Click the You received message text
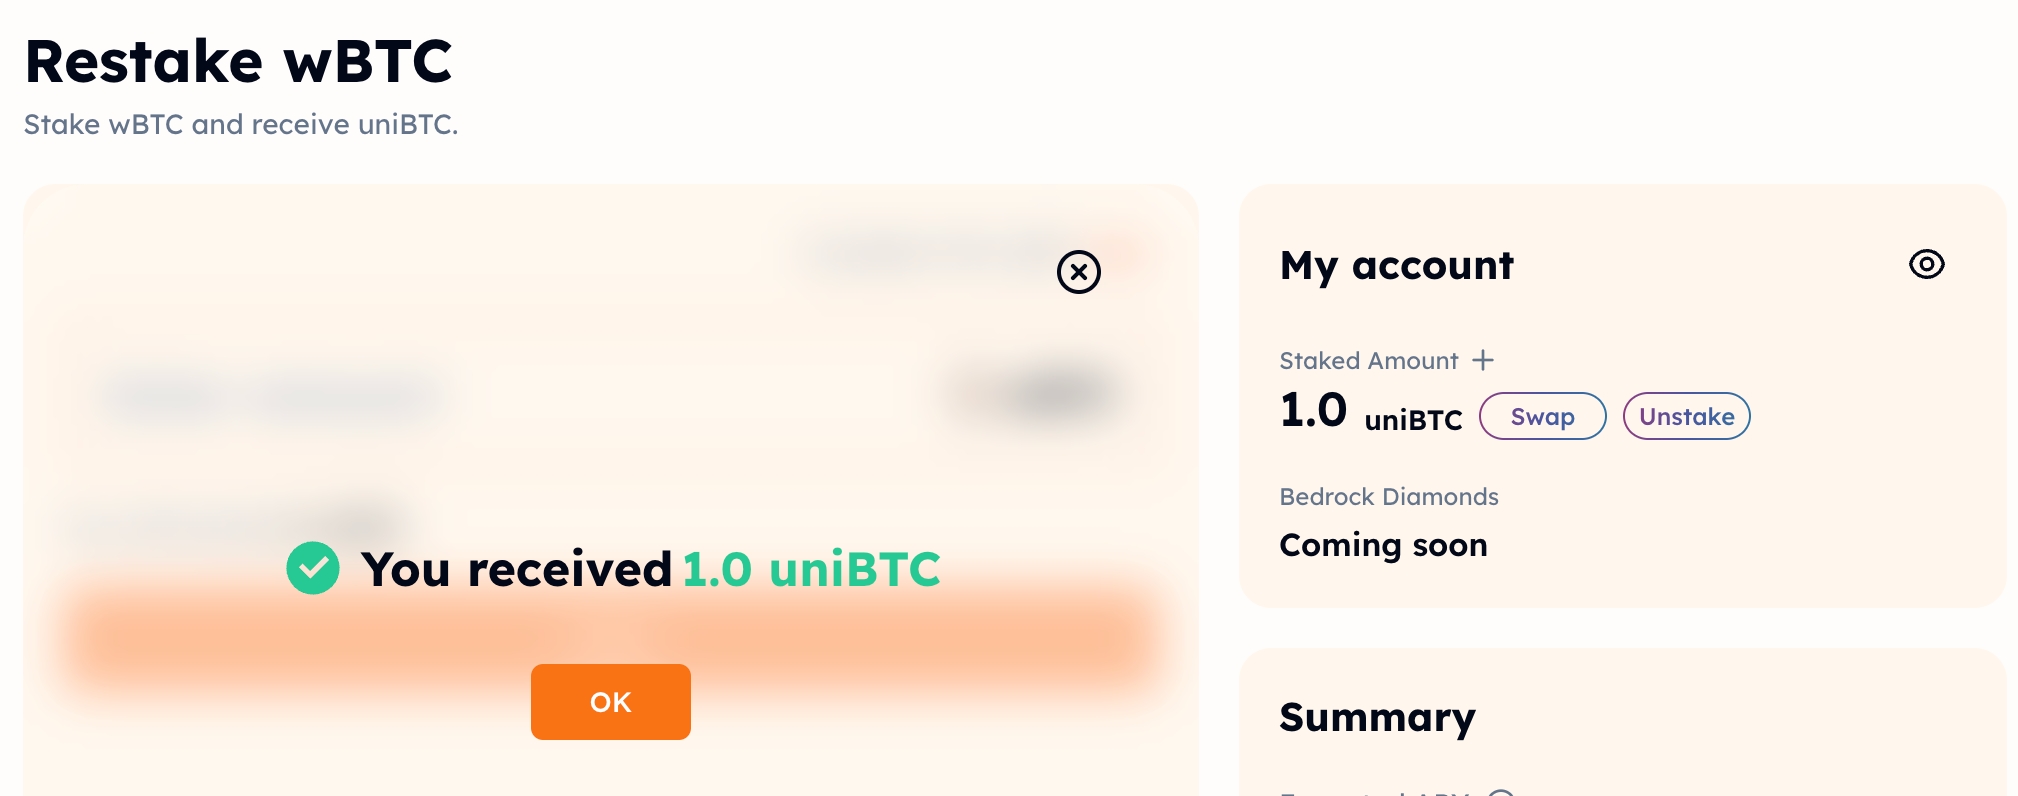This screenshot has width=2018, height=796. 516,570
